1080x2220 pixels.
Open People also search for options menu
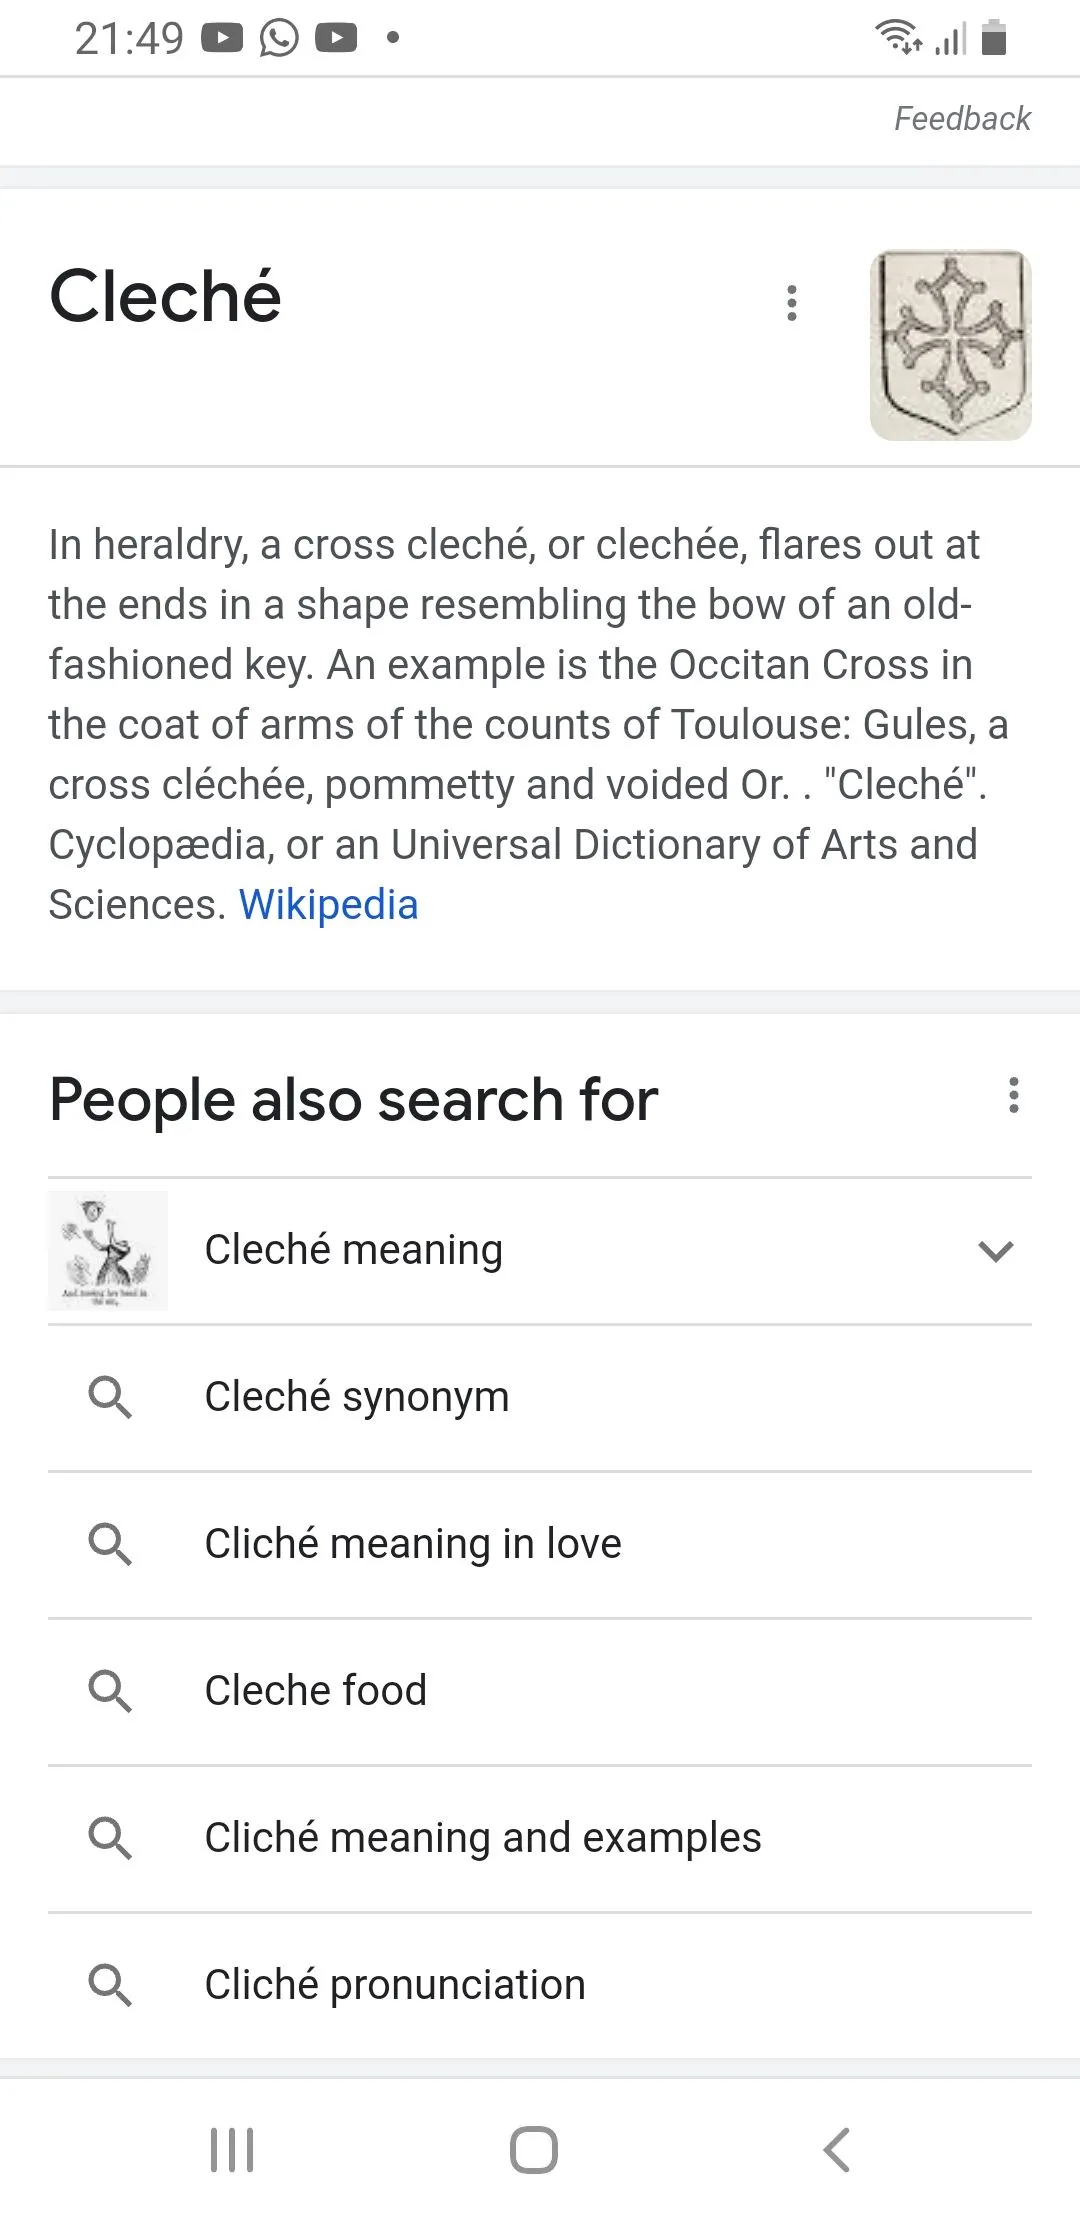point(1014,1096)
